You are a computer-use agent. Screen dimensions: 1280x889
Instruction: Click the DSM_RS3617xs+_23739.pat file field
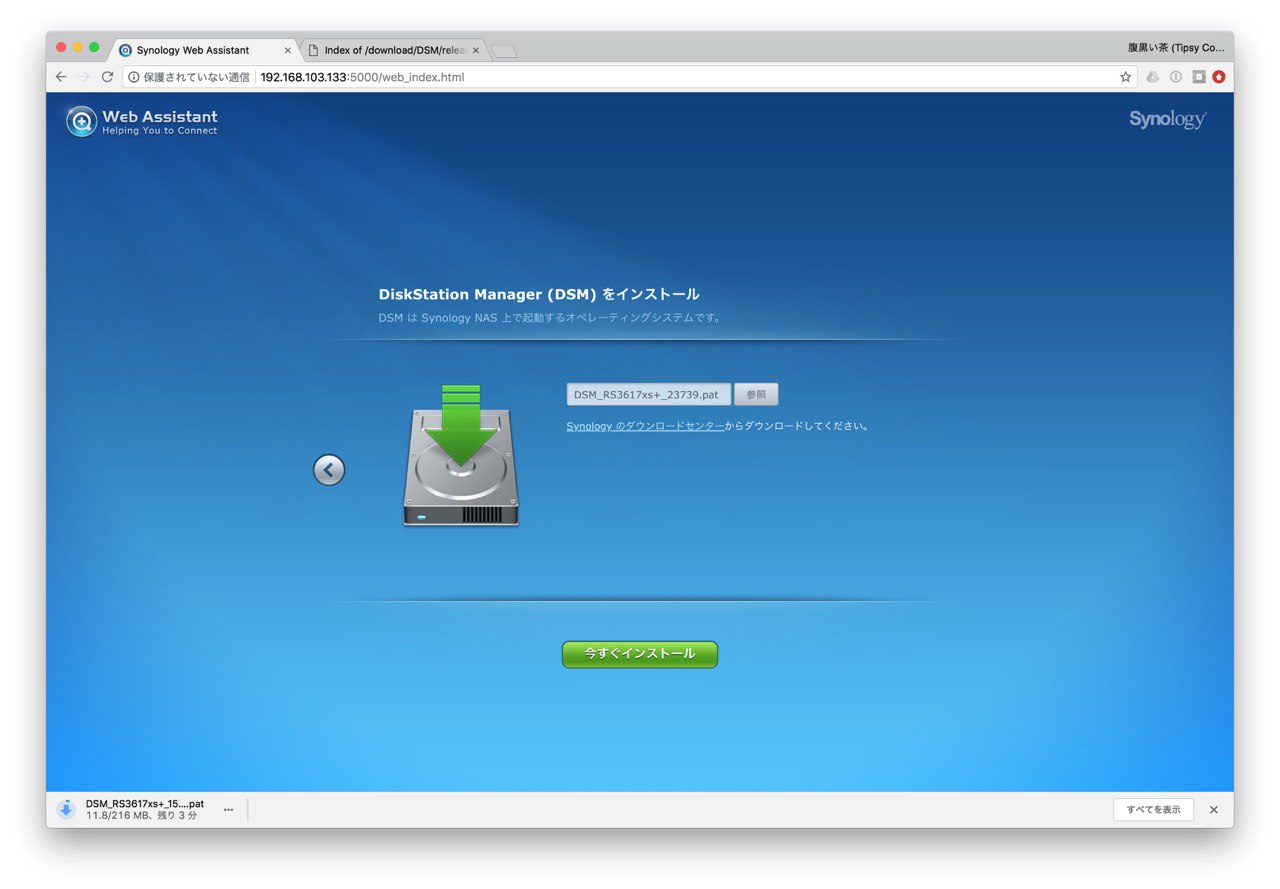click(x=649, y=395)
